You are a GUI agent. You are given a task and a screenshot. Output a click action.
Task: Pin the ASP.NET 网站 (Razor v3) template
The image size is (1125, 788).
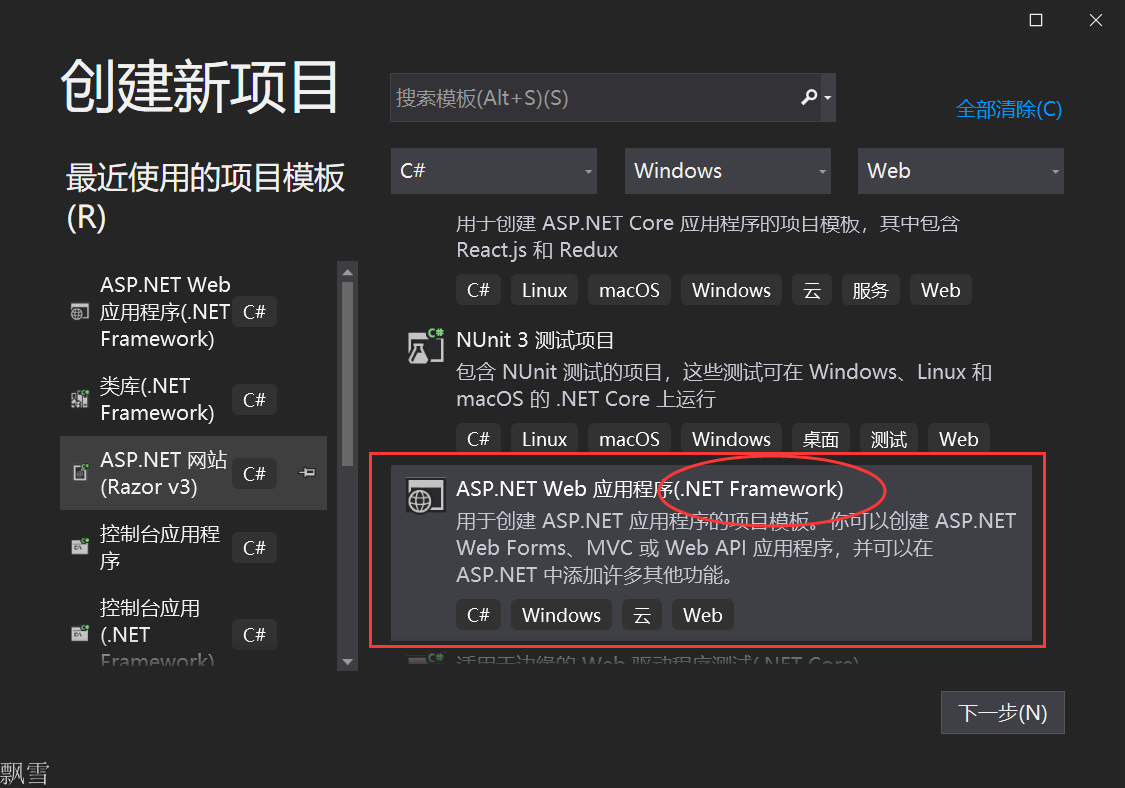point(307,472)
